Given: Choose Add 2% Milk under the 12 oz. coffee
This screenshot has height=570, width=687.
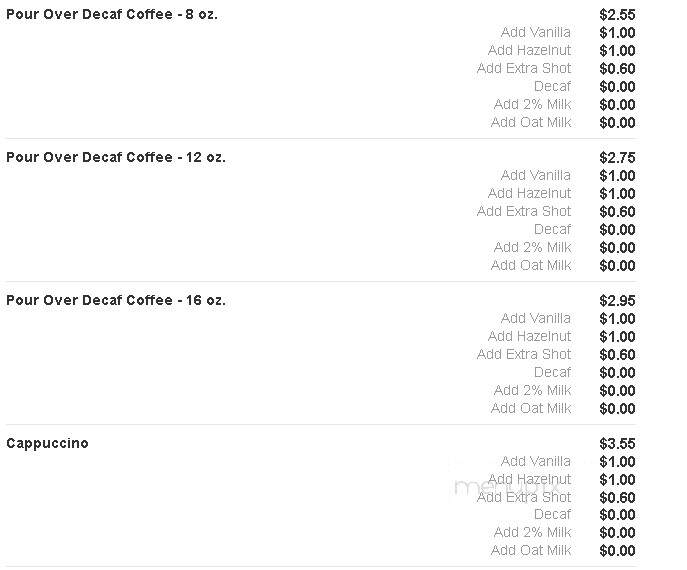Looking at the screenshot, I should click(x=532, y=247).
